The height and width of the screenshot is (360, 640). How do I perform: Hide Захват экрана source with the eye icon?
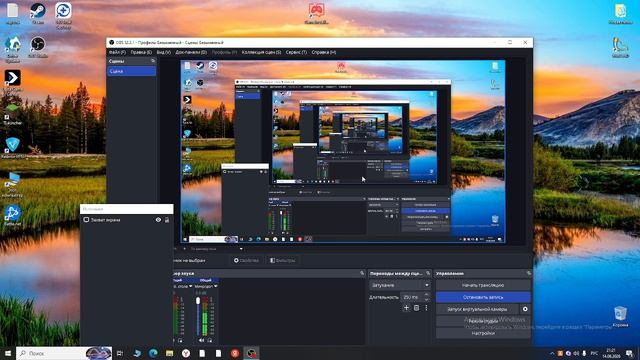point(158,220)
